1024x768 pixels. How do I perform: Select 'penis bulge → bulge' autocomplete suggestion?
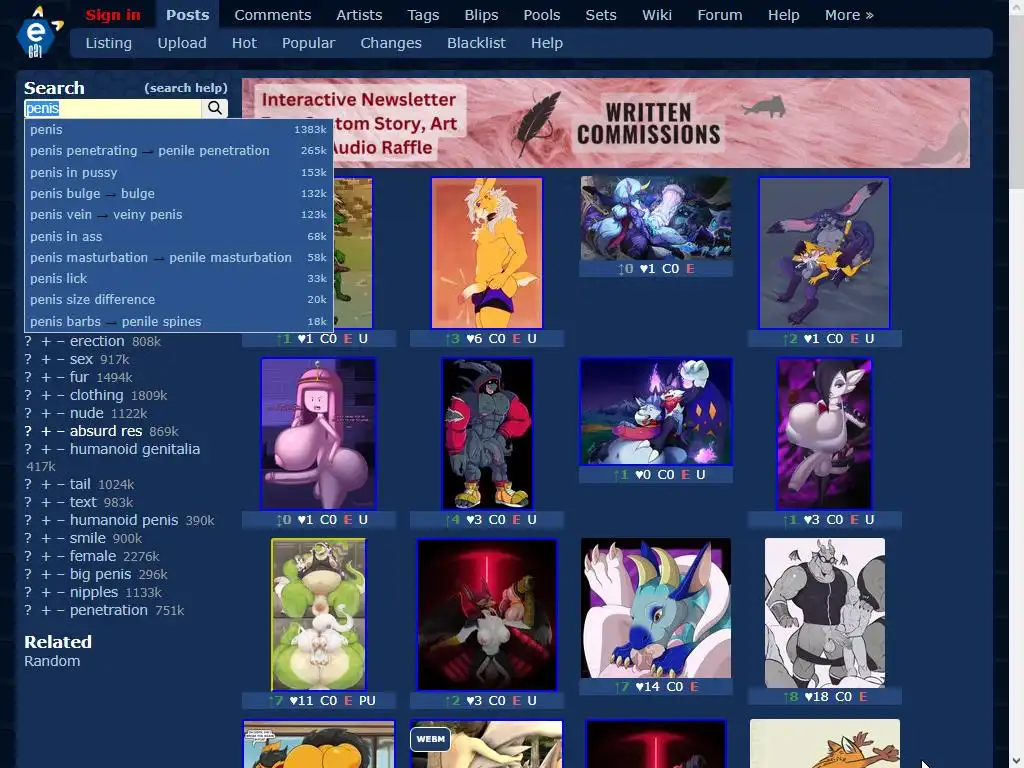178,193
